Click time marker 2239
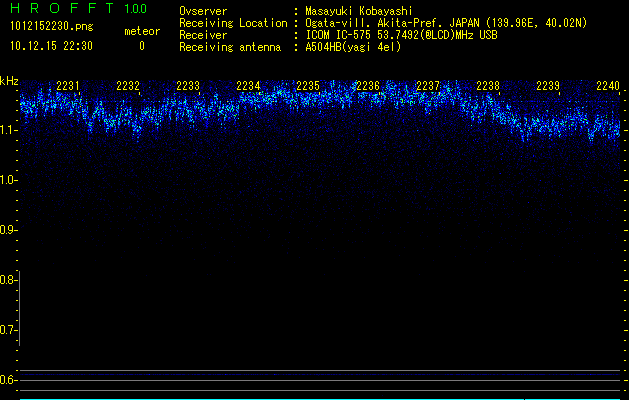The height and width of the screenshot is (400, 629). click(548, 86)
